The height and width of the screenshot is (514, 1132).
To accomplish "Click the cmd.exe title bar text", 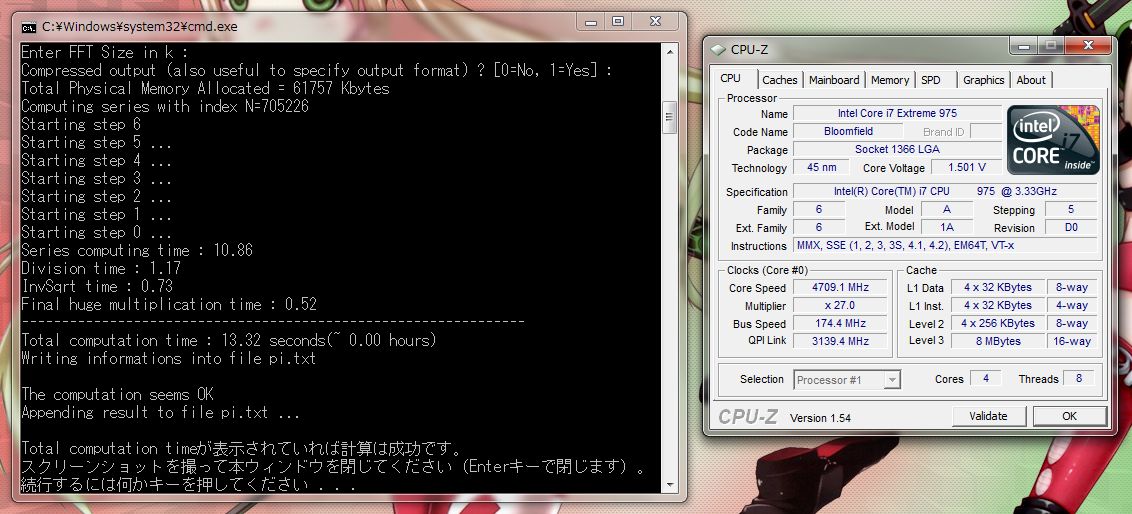I will pos(139,27).
